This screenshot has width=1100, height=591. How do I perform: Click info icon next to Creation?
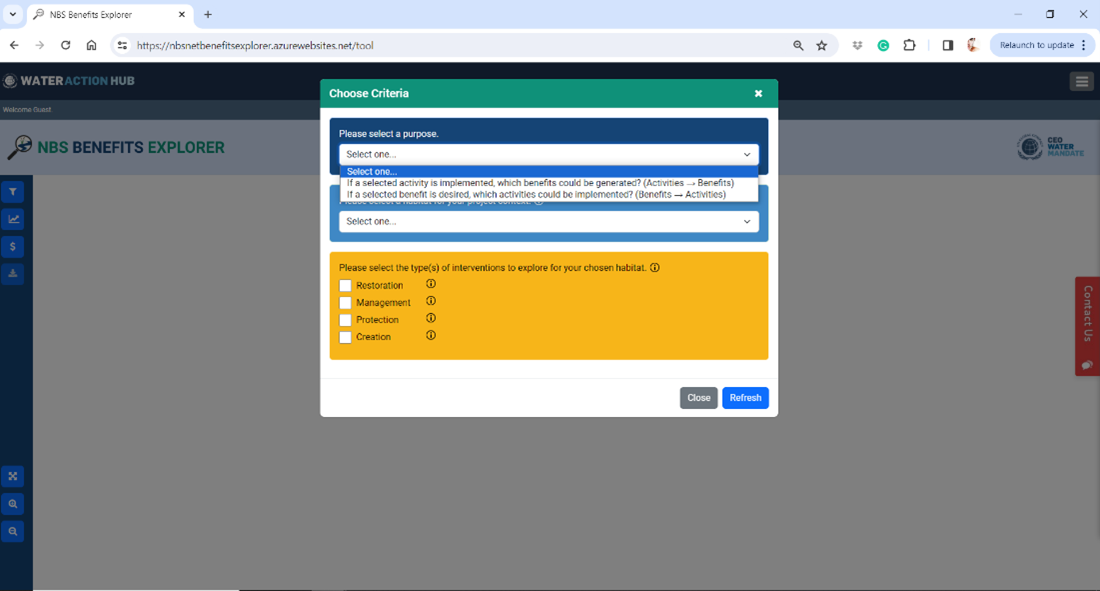point(431,336)
